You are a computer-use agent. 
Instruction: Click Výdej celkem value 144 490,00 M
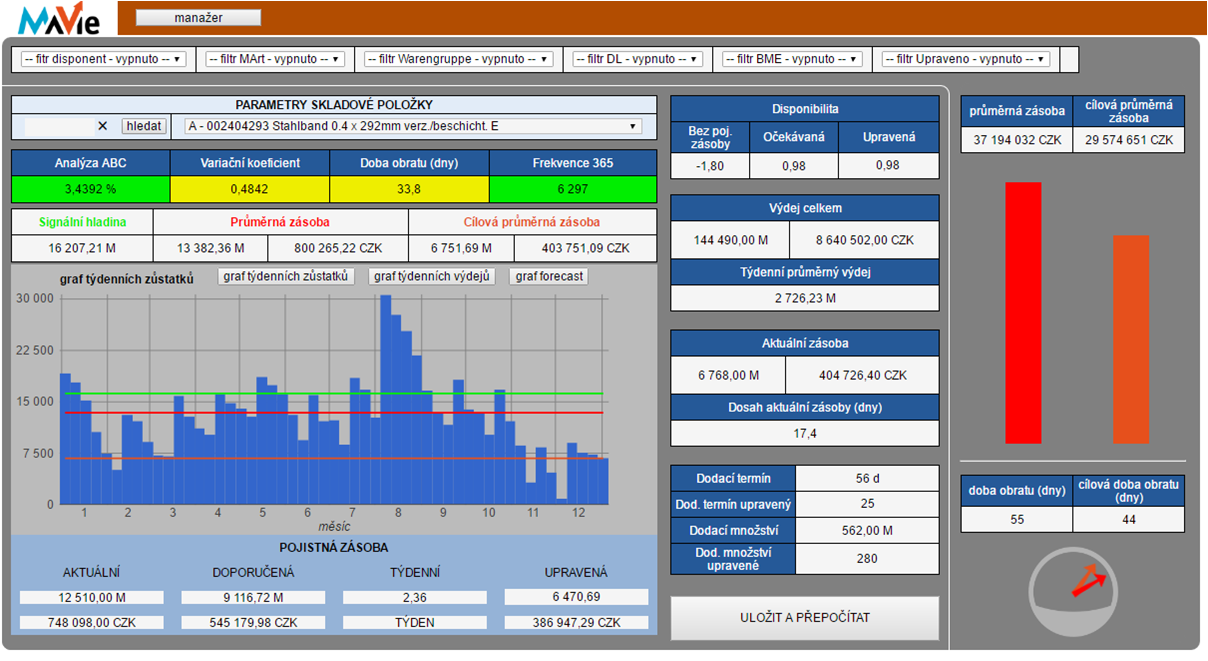click(730, 240)
